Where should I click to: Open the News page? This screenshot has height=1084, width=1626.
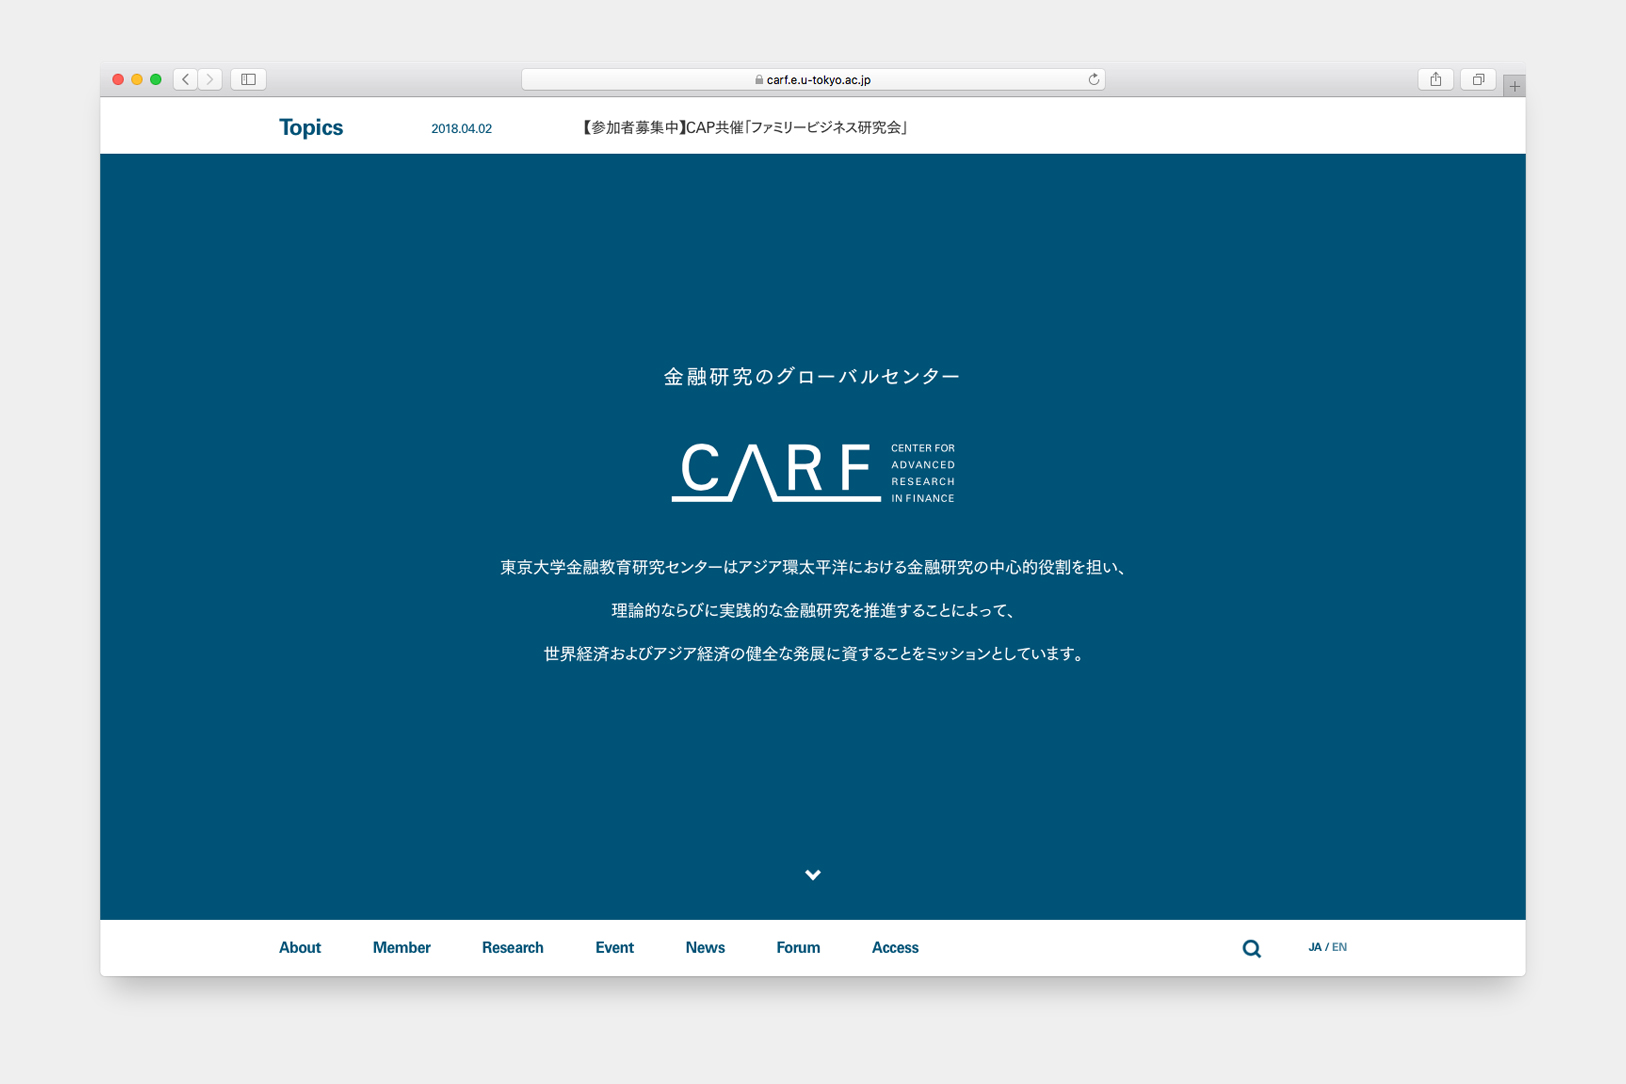705,948
